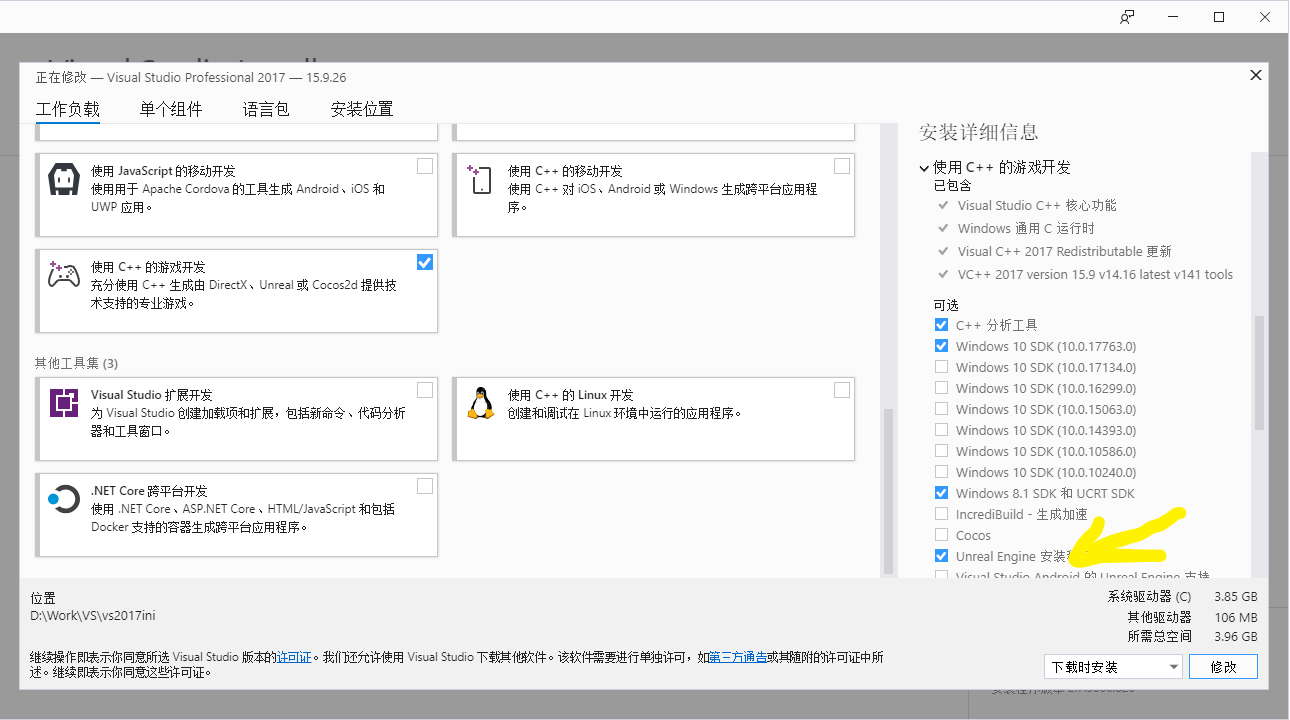Click the 修改 button
Screen dimensions: 1290x720
pyautogui.click(x=1224, y=667)
